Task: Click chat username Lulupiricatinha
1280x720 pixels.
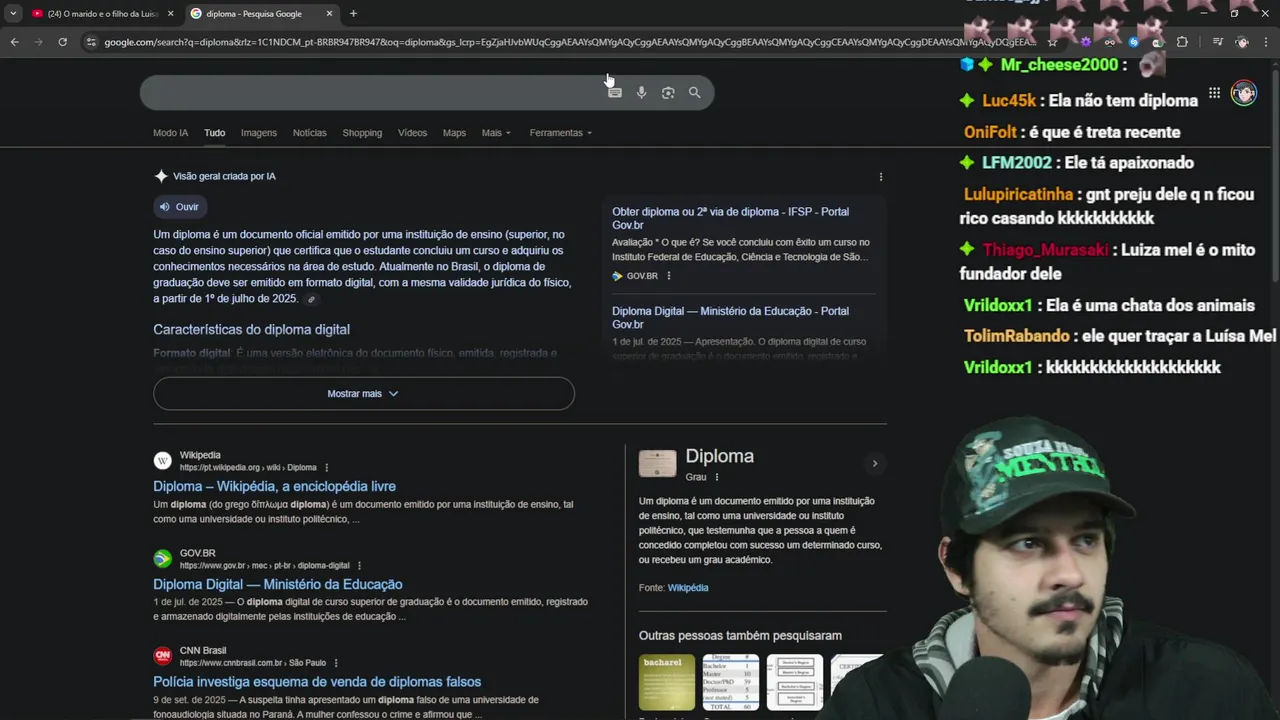Action: point(1018,195)
